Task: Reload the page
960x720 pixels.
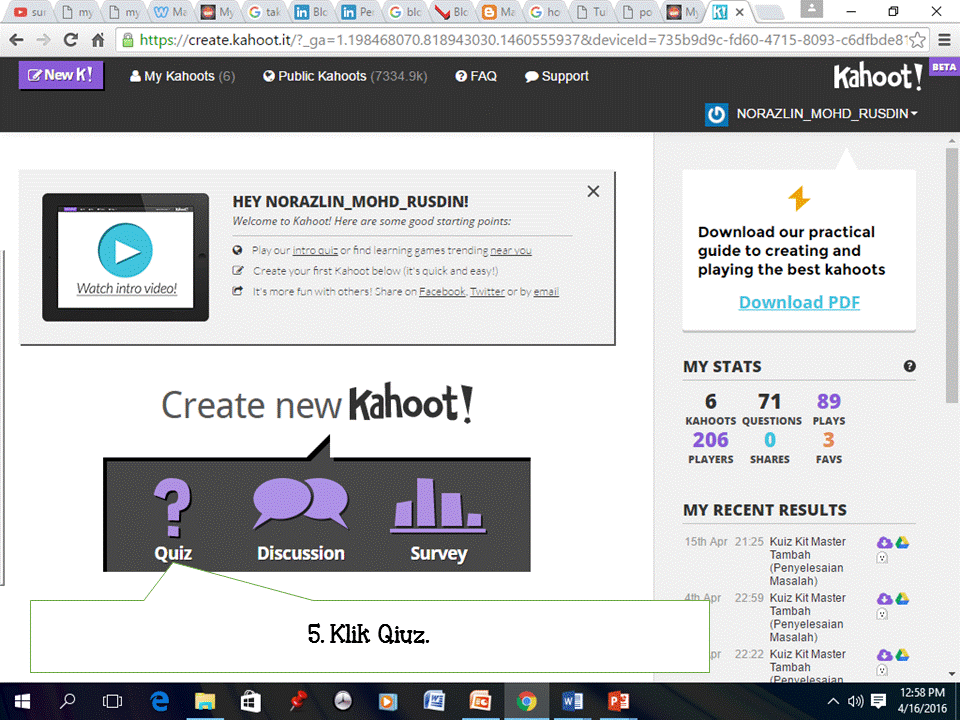Action: (x=70, y=40)
